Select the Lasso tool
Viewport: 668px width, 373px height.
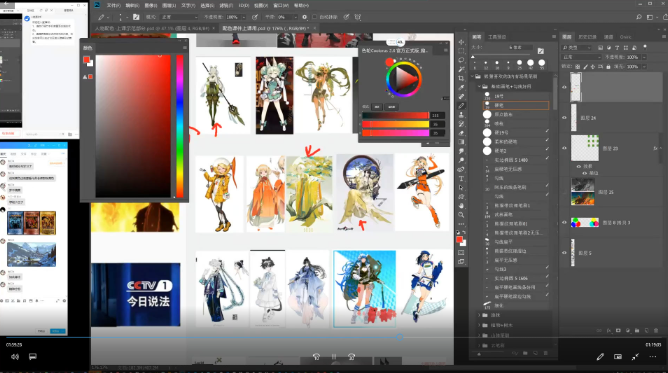point(461,60)
